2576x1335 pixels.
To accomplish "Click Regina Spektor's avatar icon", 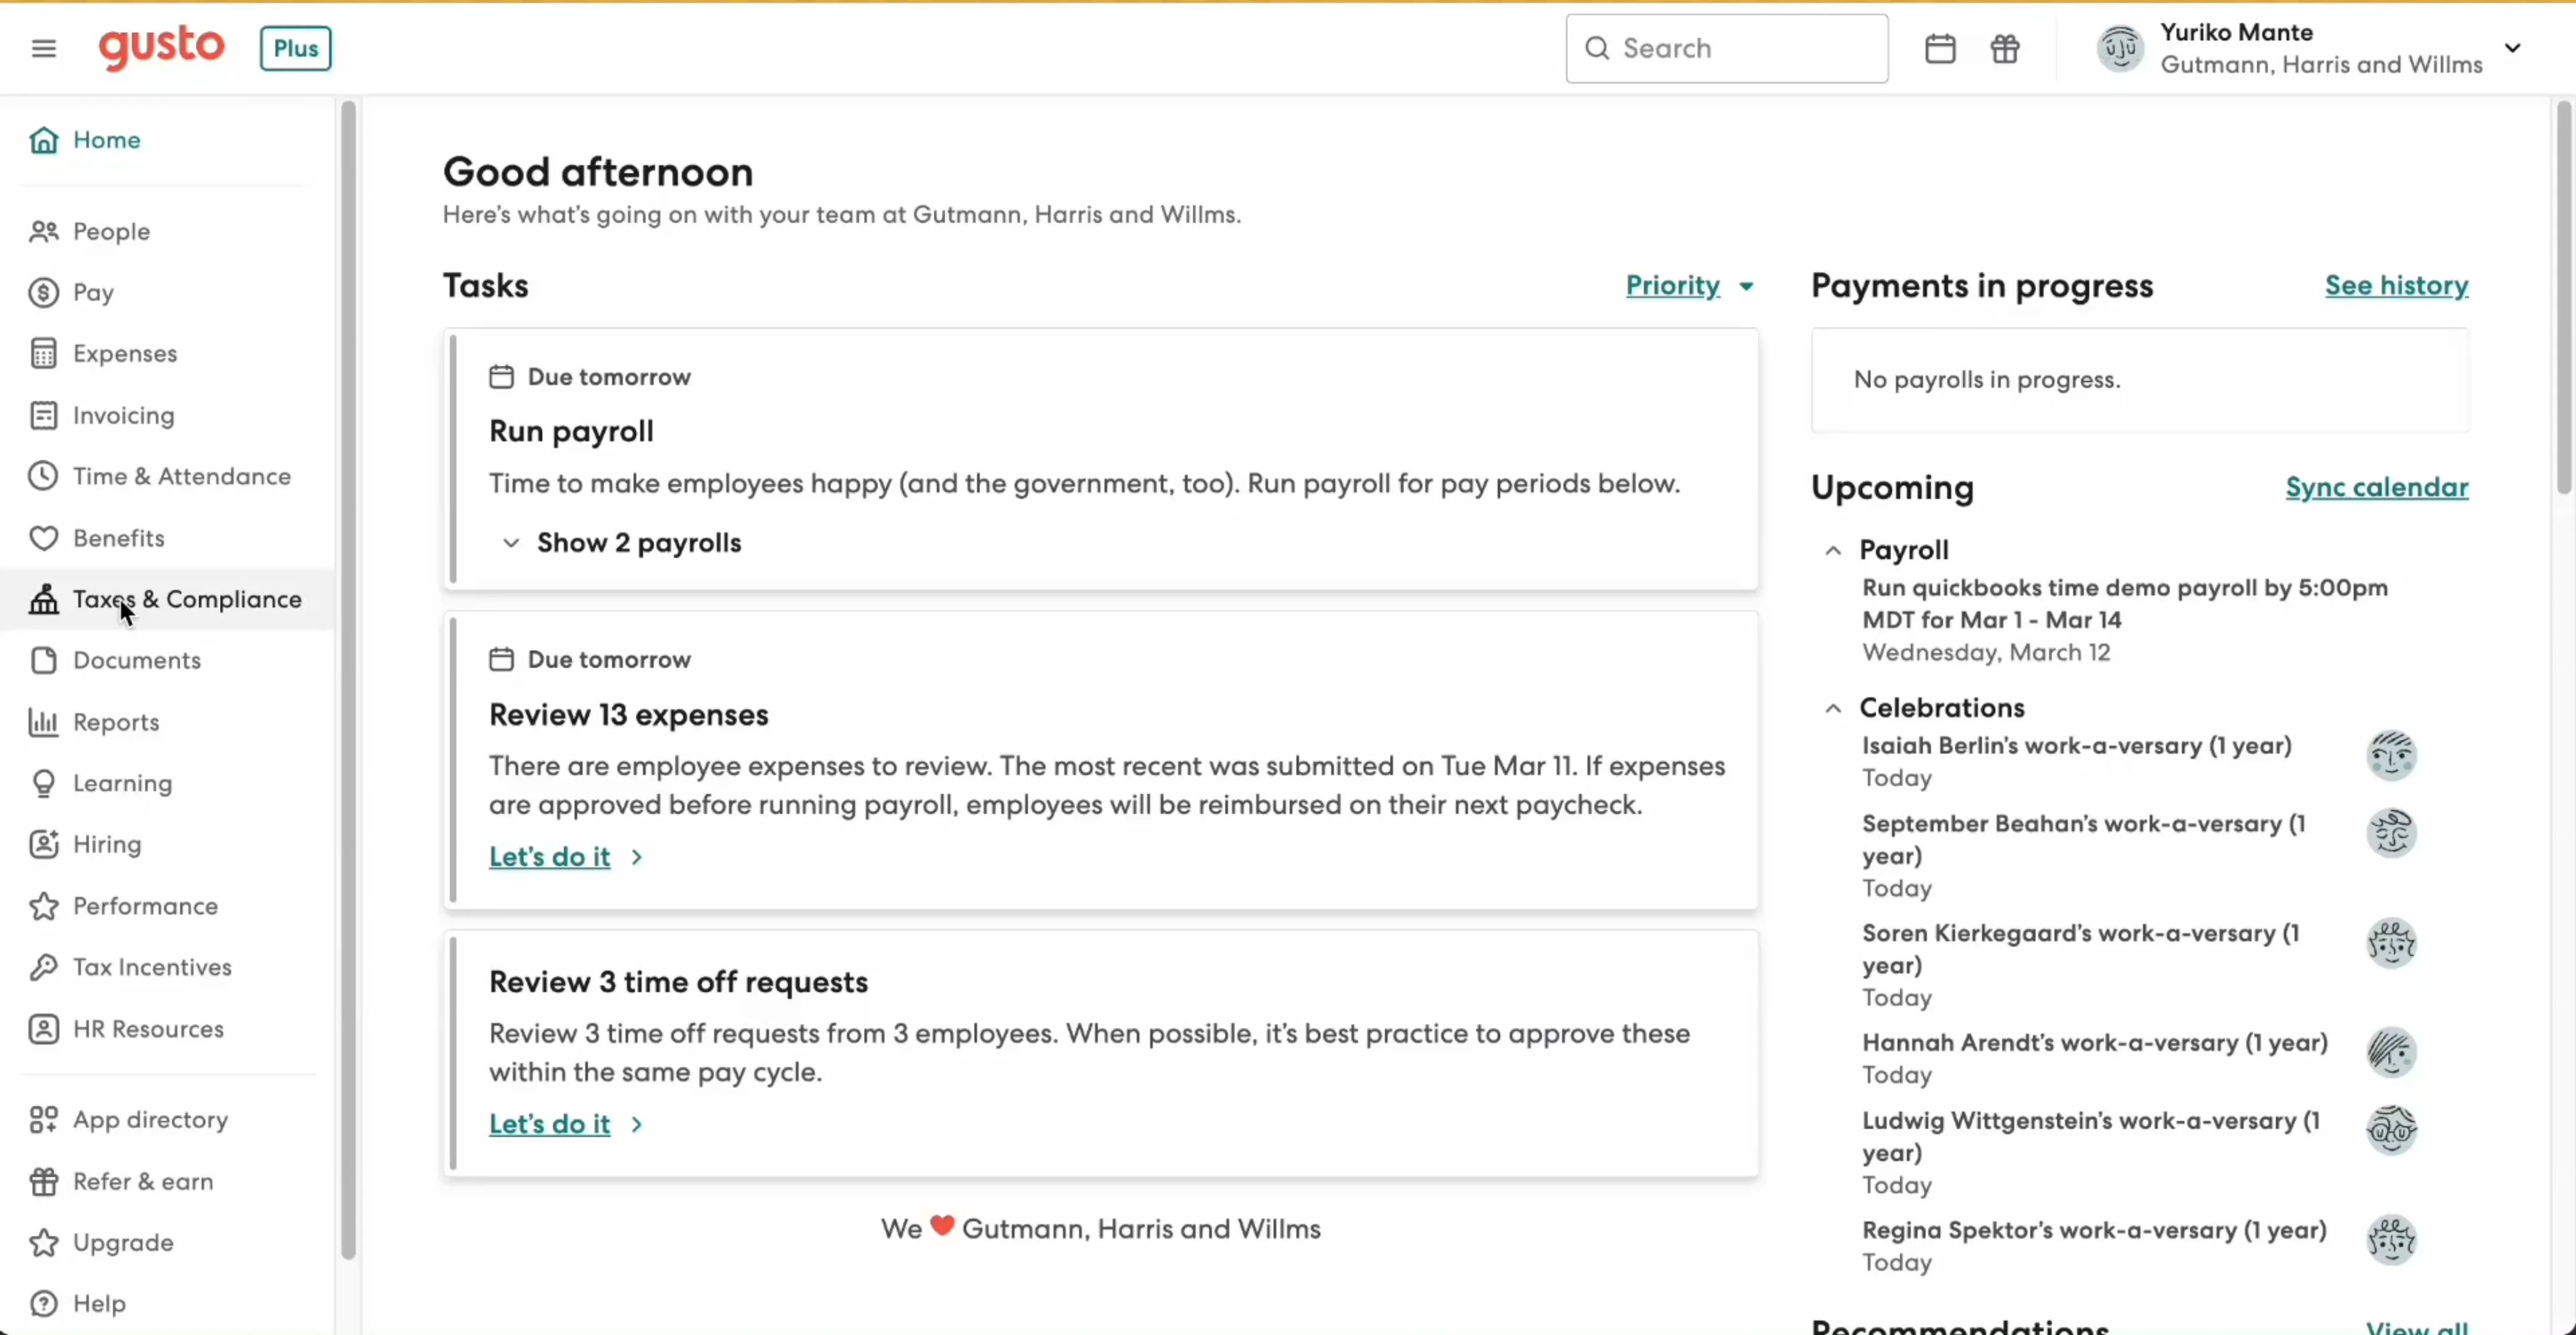I will point(2391,1240).
